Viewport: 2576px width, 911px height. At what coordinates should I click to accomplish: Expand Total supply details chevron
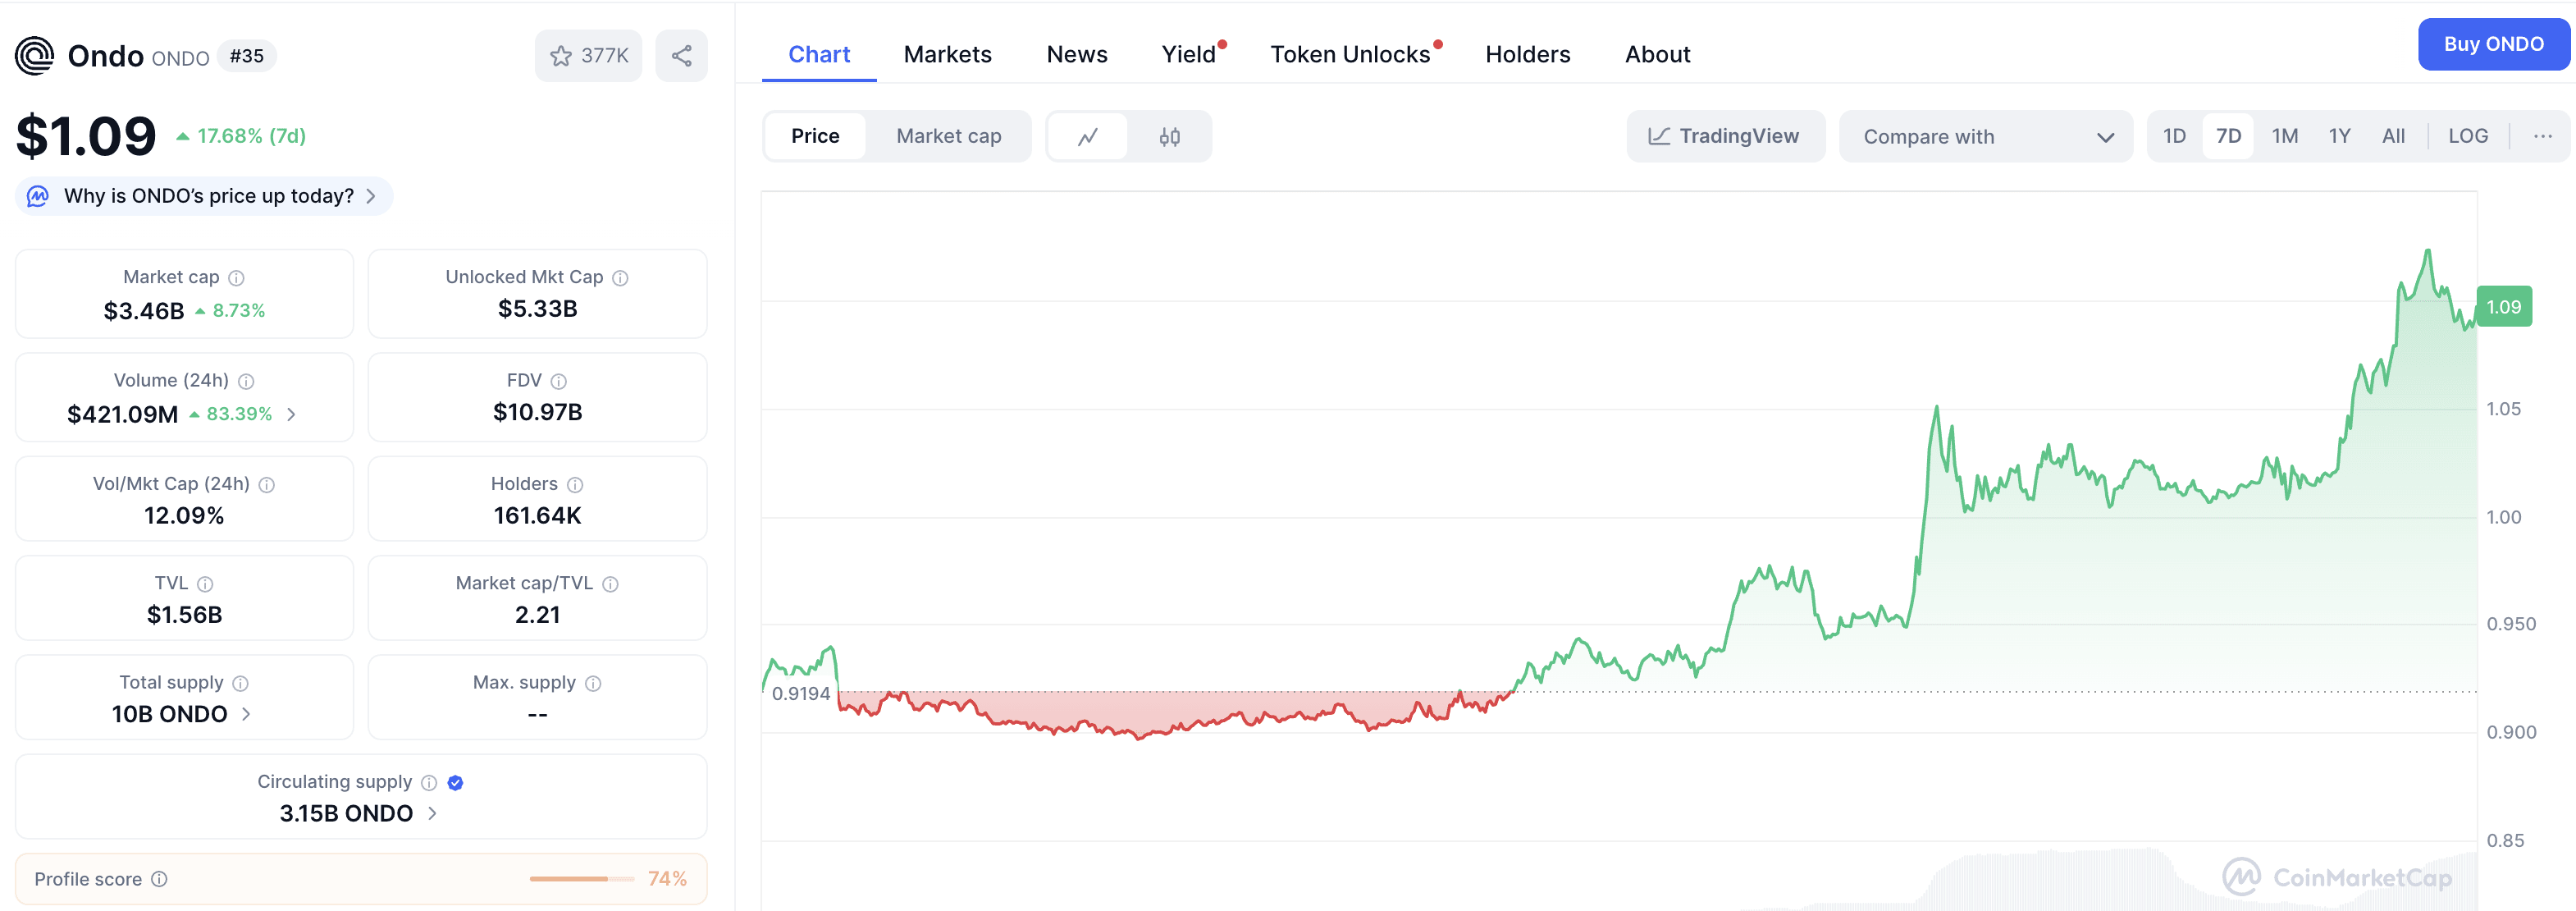[x=247, y=714]
